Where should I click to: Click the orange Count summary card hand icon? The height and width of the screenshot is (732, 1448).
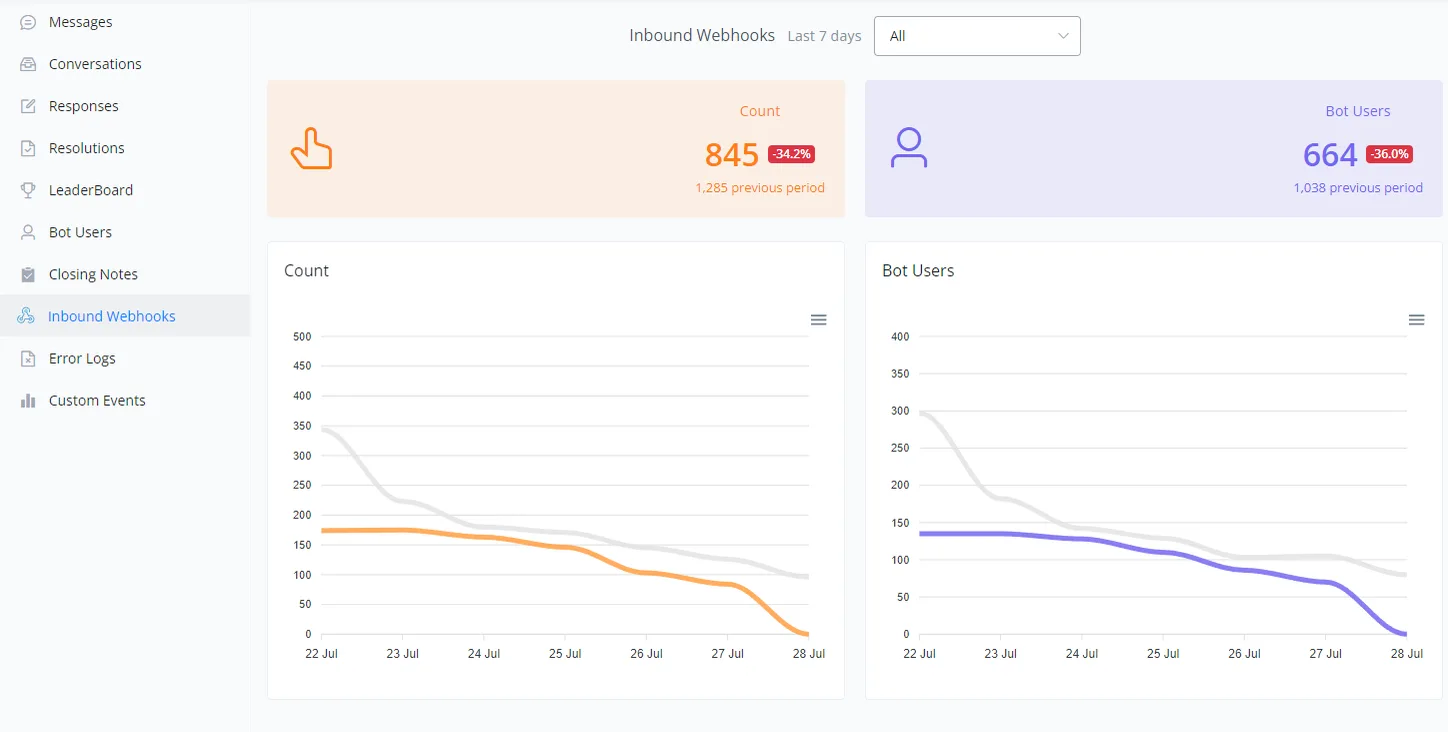(311, 149)
